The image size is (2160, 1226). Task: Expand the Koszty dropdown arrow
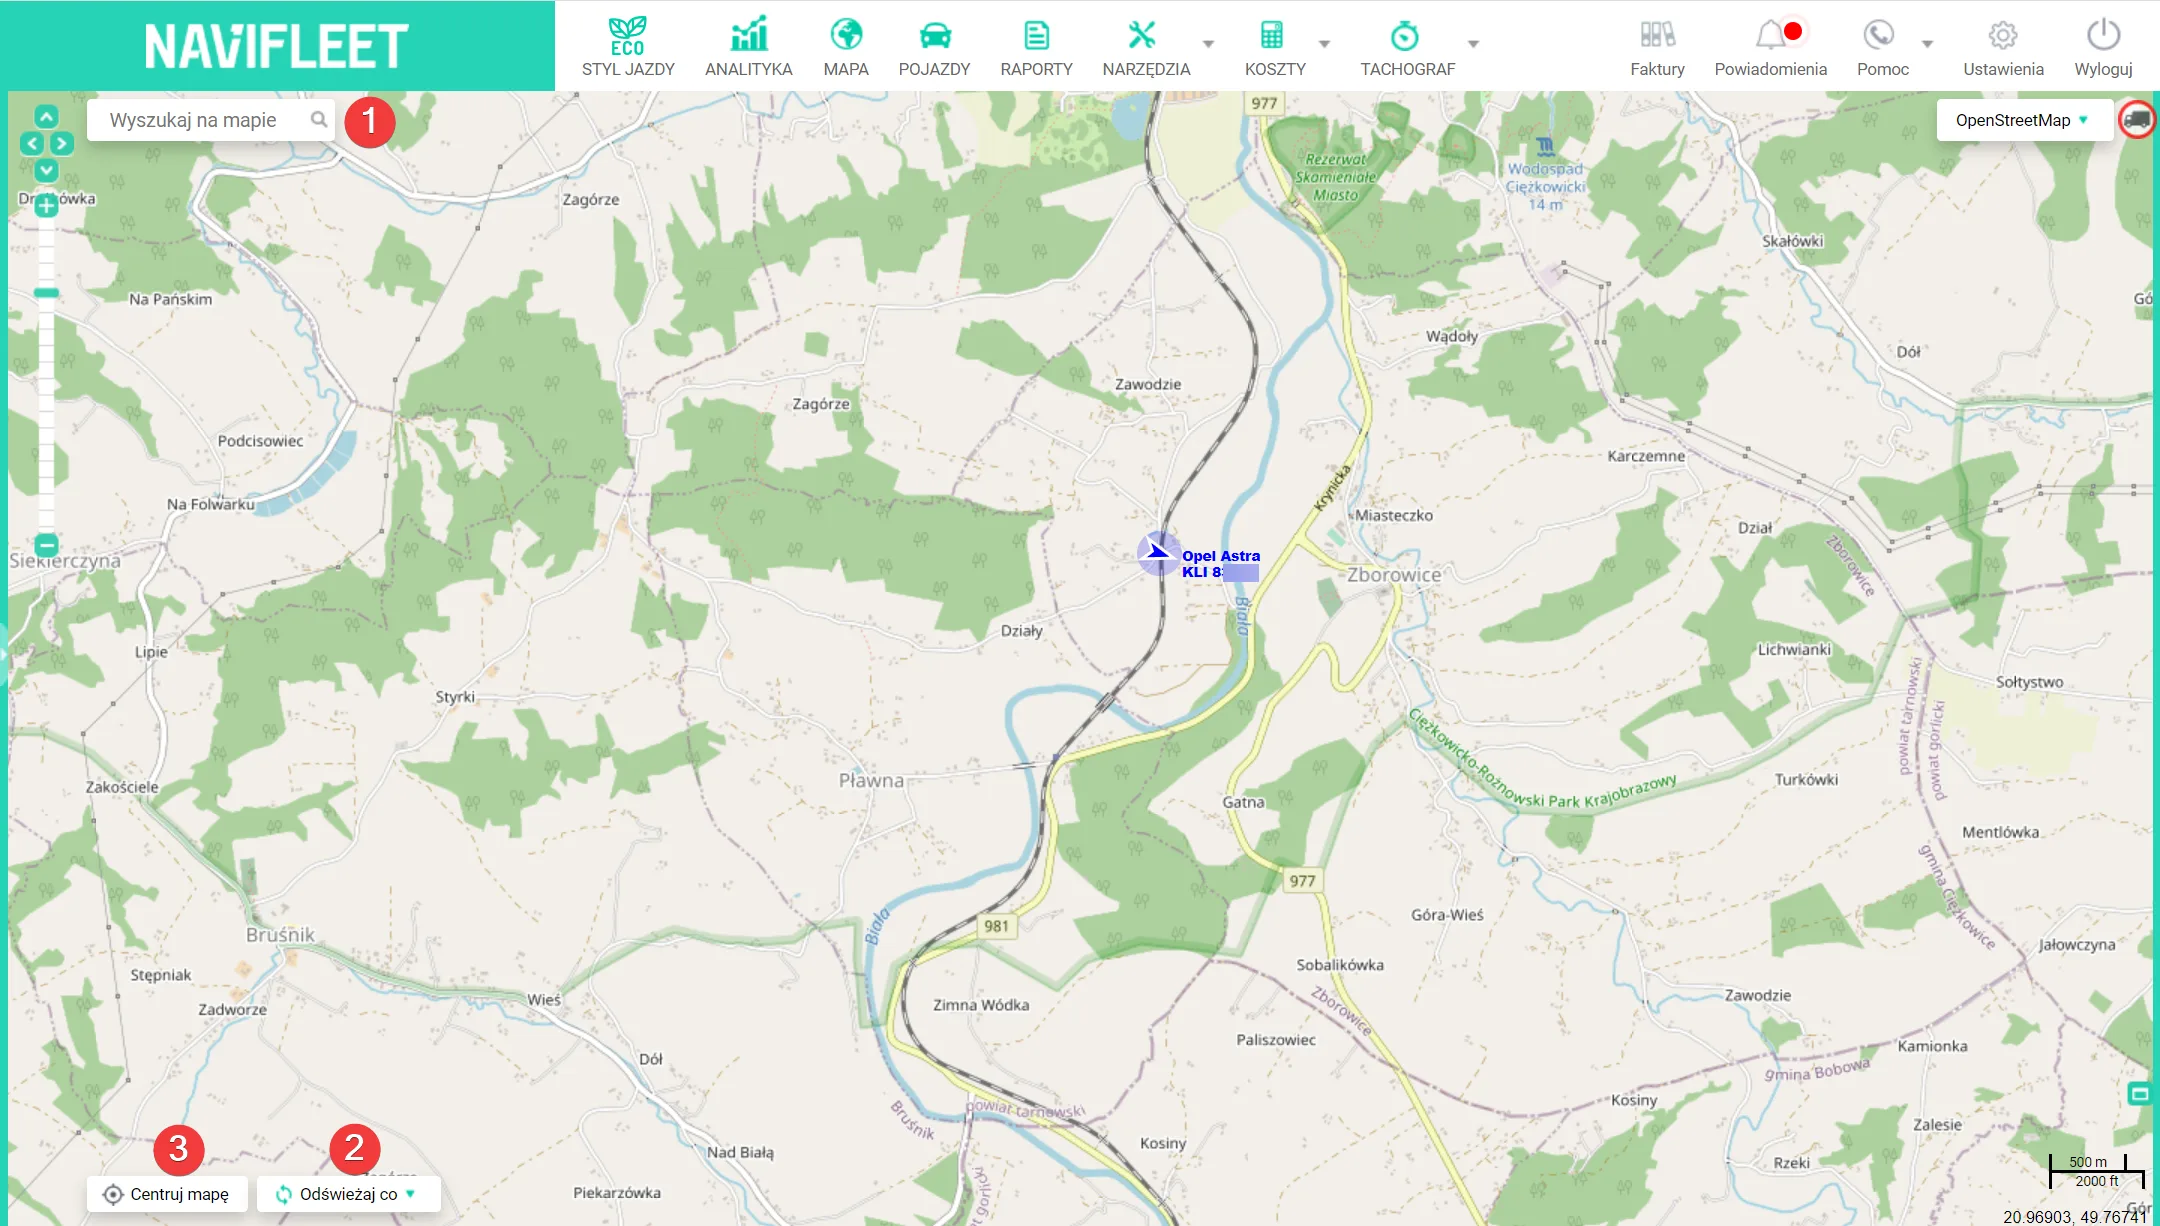point(1324,44)
